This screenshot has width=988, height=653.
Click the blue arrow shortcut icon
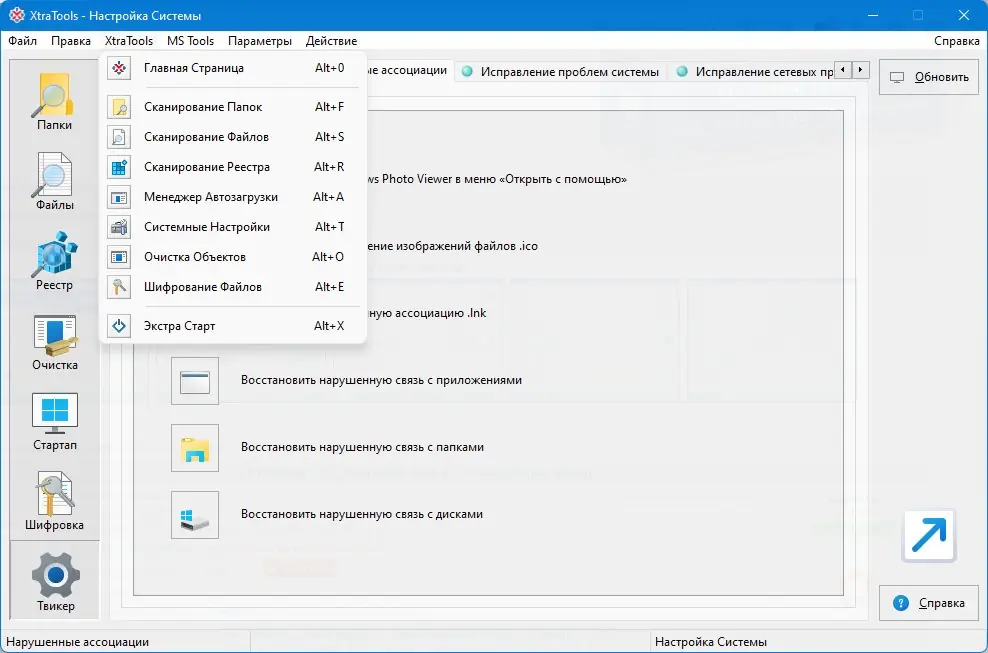(x=929, y=536)
